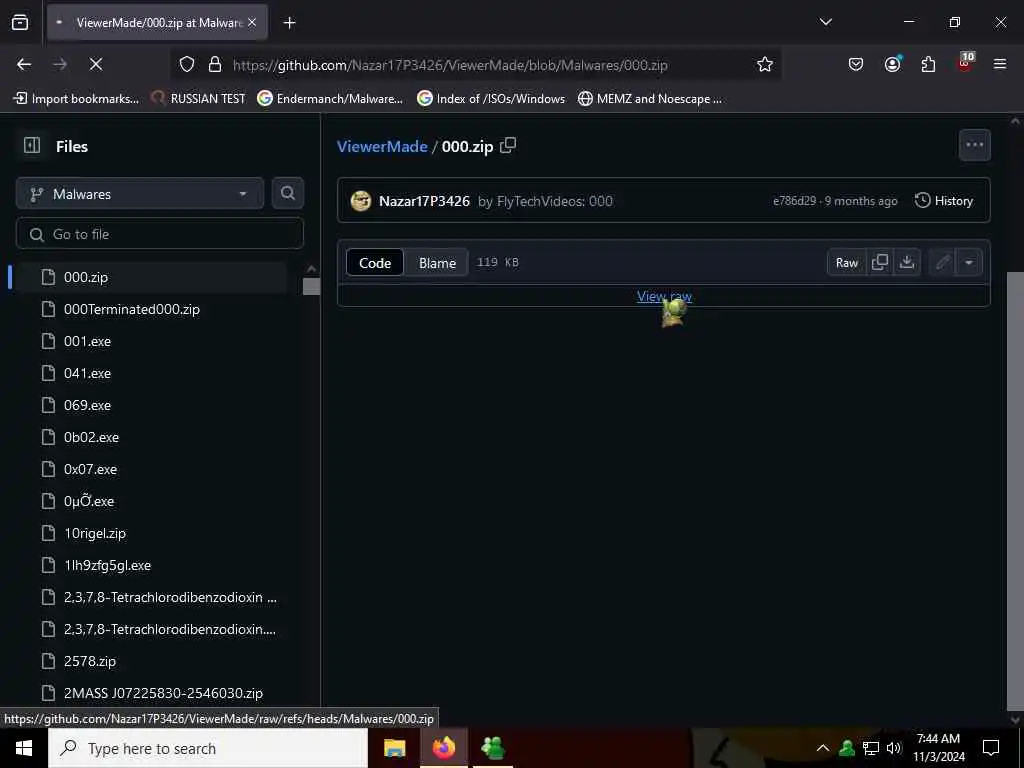Expand Malwares branch selector dropdown
The width and height of the screenshot is (1024, 768).
pos(140,193)
